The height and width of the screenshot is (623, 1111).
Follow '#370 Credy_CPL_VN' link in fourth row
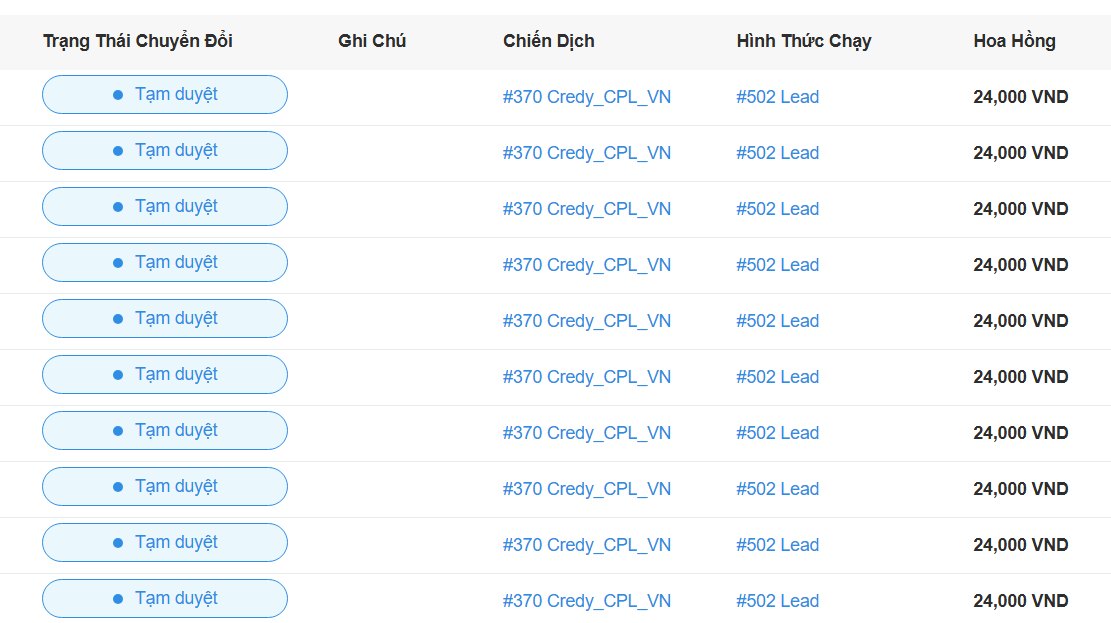pos(586,265)
